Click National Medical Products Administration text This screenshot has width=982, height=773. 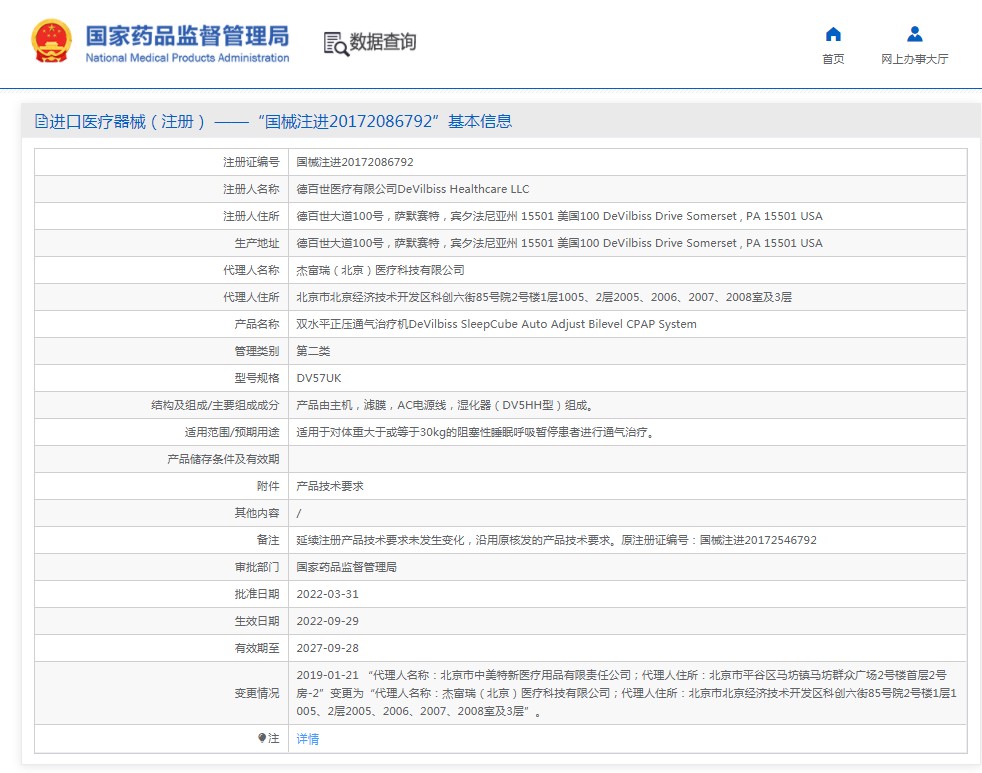click(187, 58)
